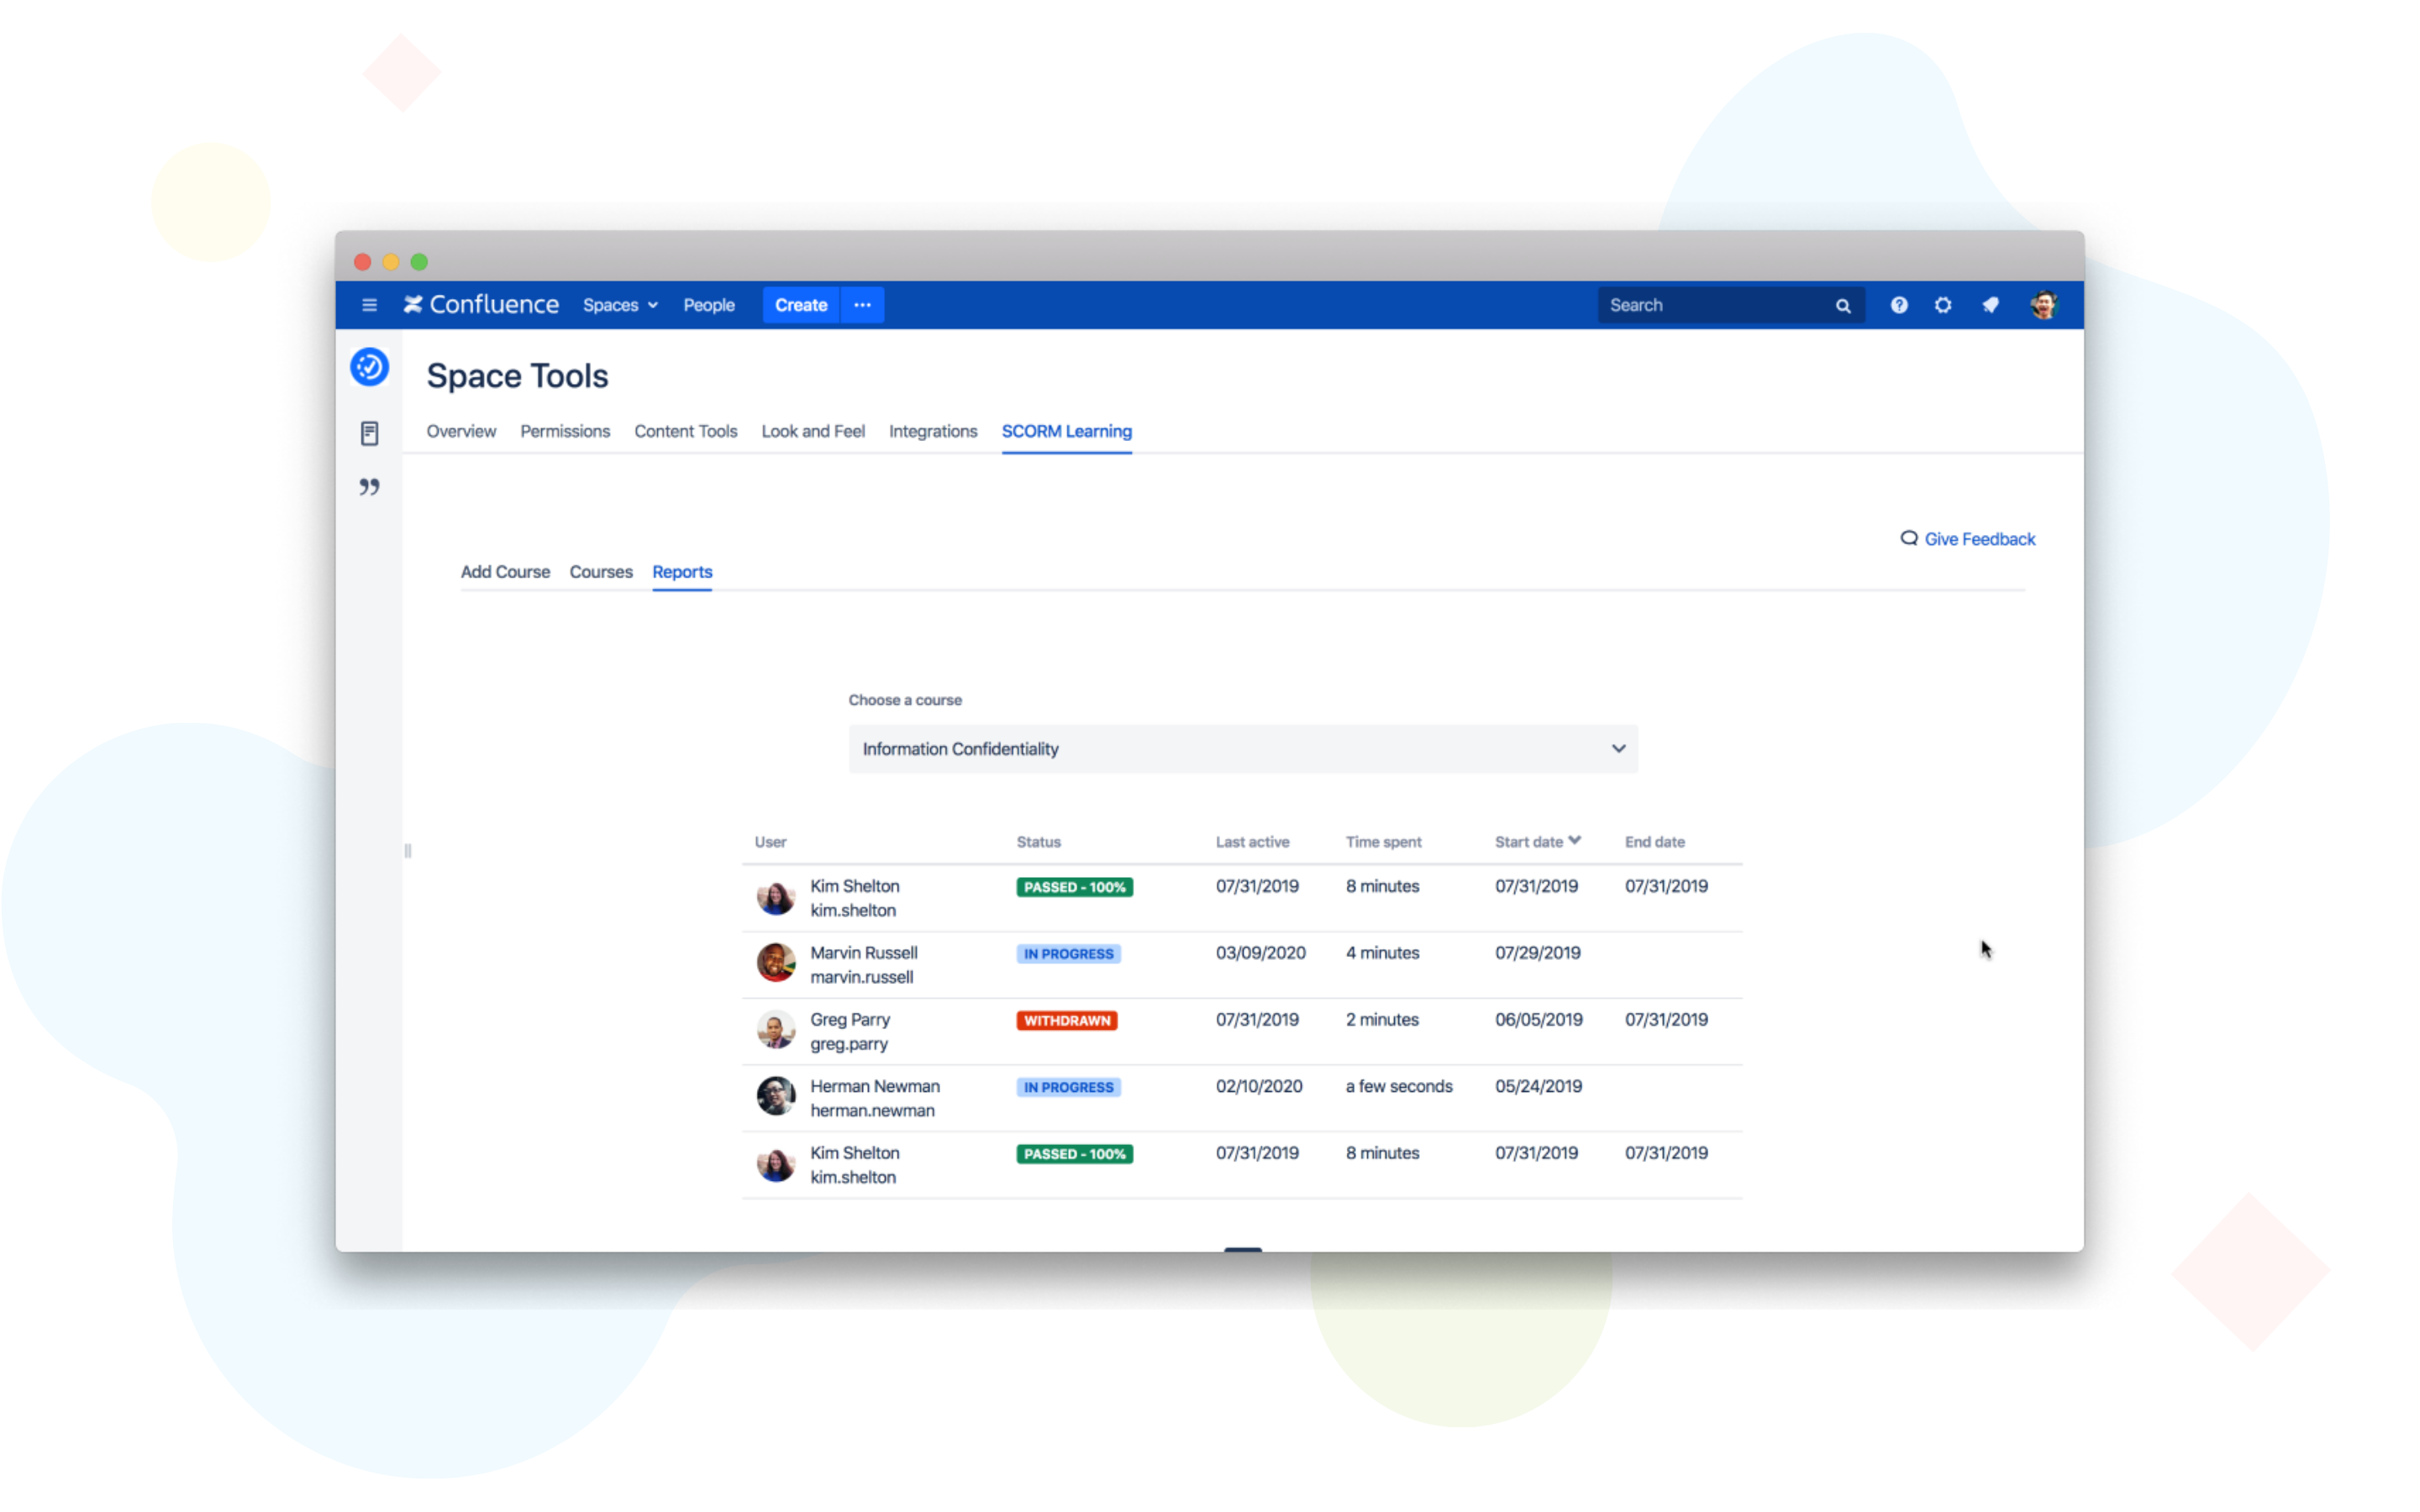Sort by the Start date column arrow

point(1574,841)
